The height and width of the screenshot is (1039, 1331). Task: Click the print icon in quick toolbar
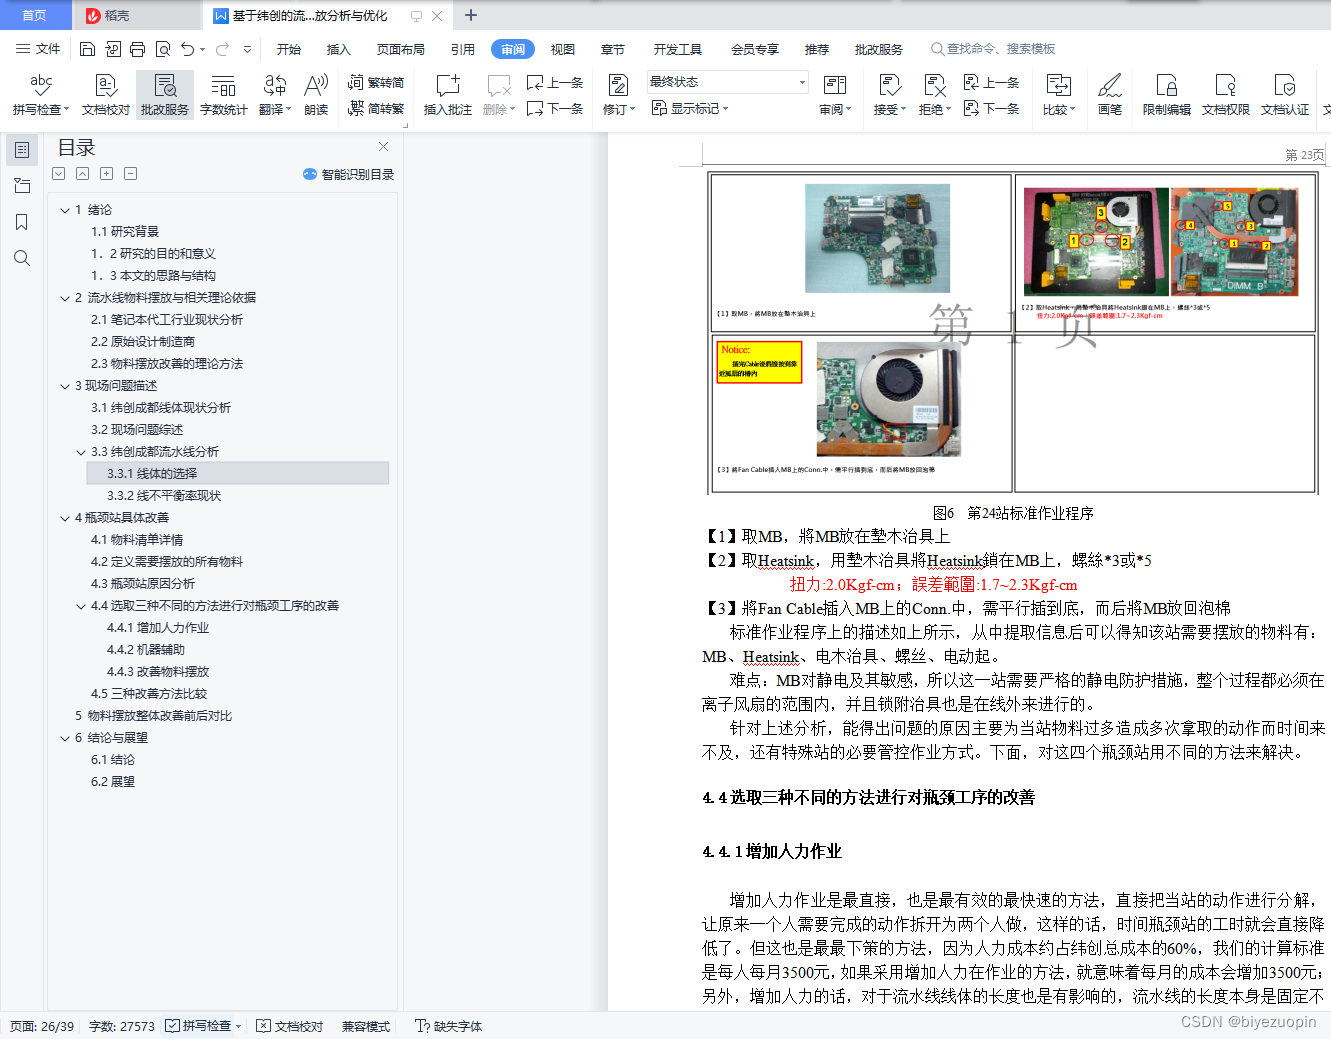pos(137,49)
